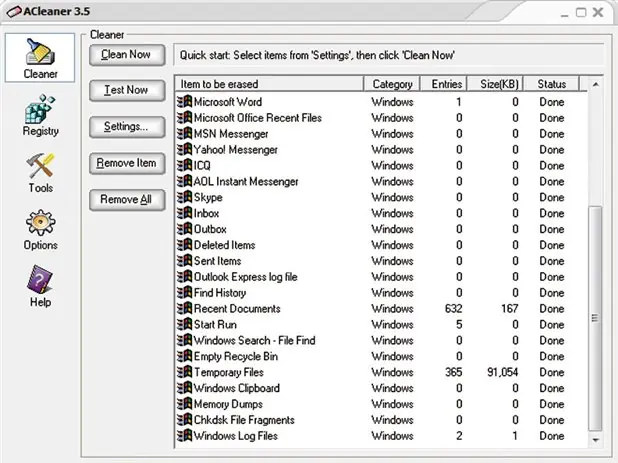
Task: Click the Clean Now button
Action: pos(127,55)
